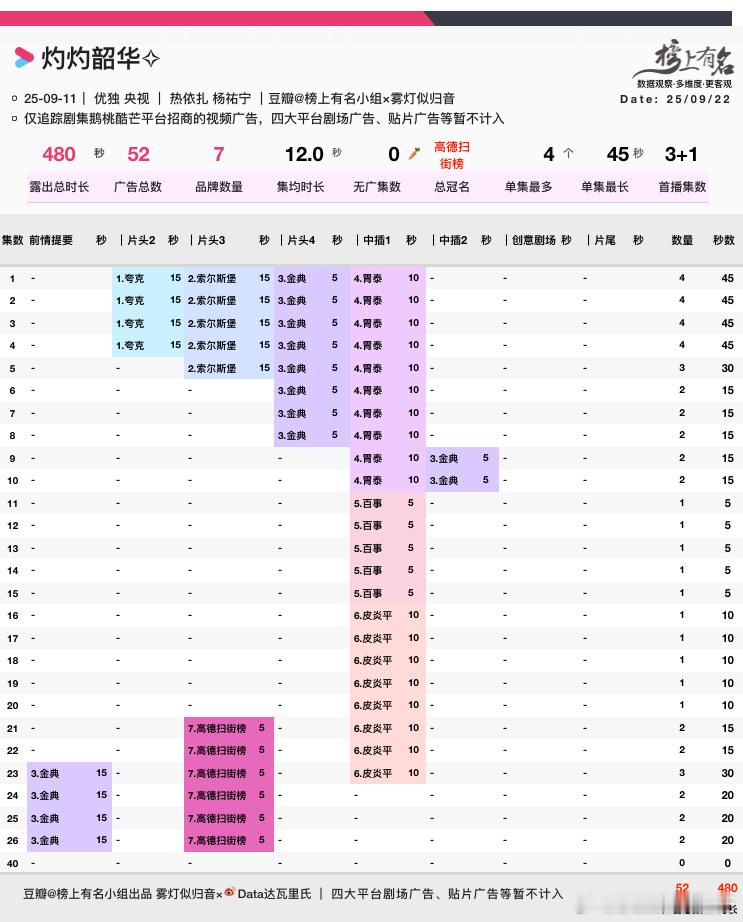Viewport: 743px width, 922px height.
Task: Click the 数量 column header
Action: 682,240
